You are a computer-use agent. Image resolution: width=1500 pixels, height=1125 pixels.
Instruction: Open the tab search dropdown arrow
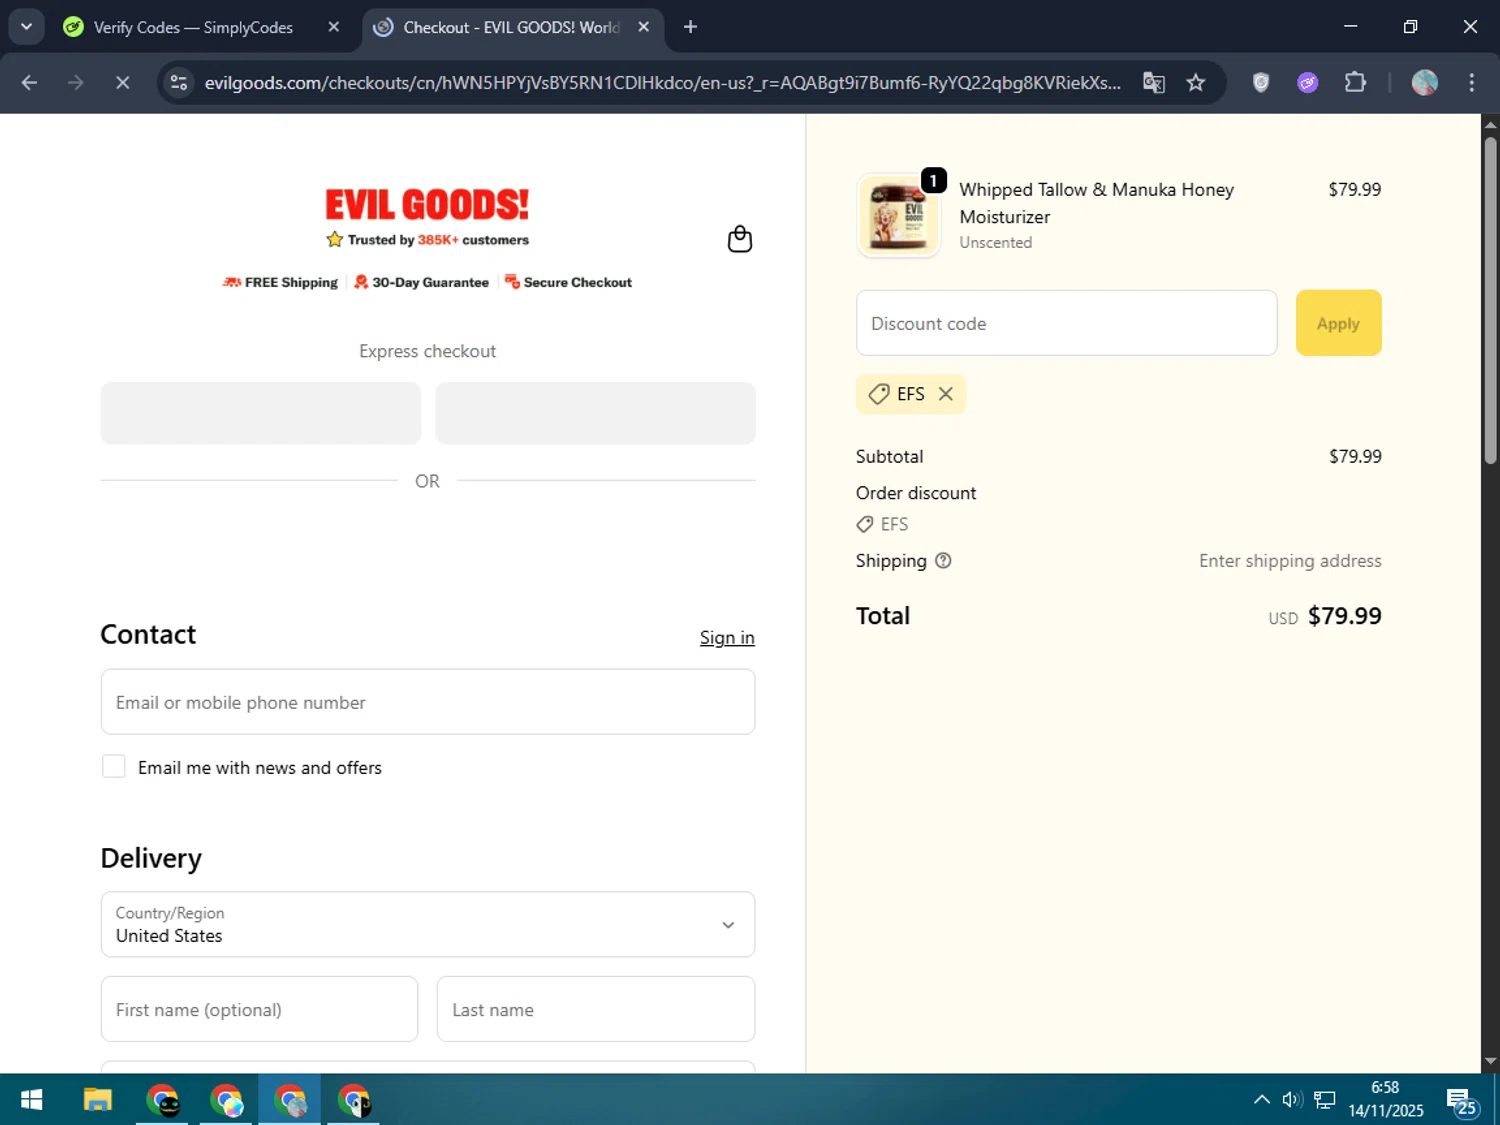26,27
